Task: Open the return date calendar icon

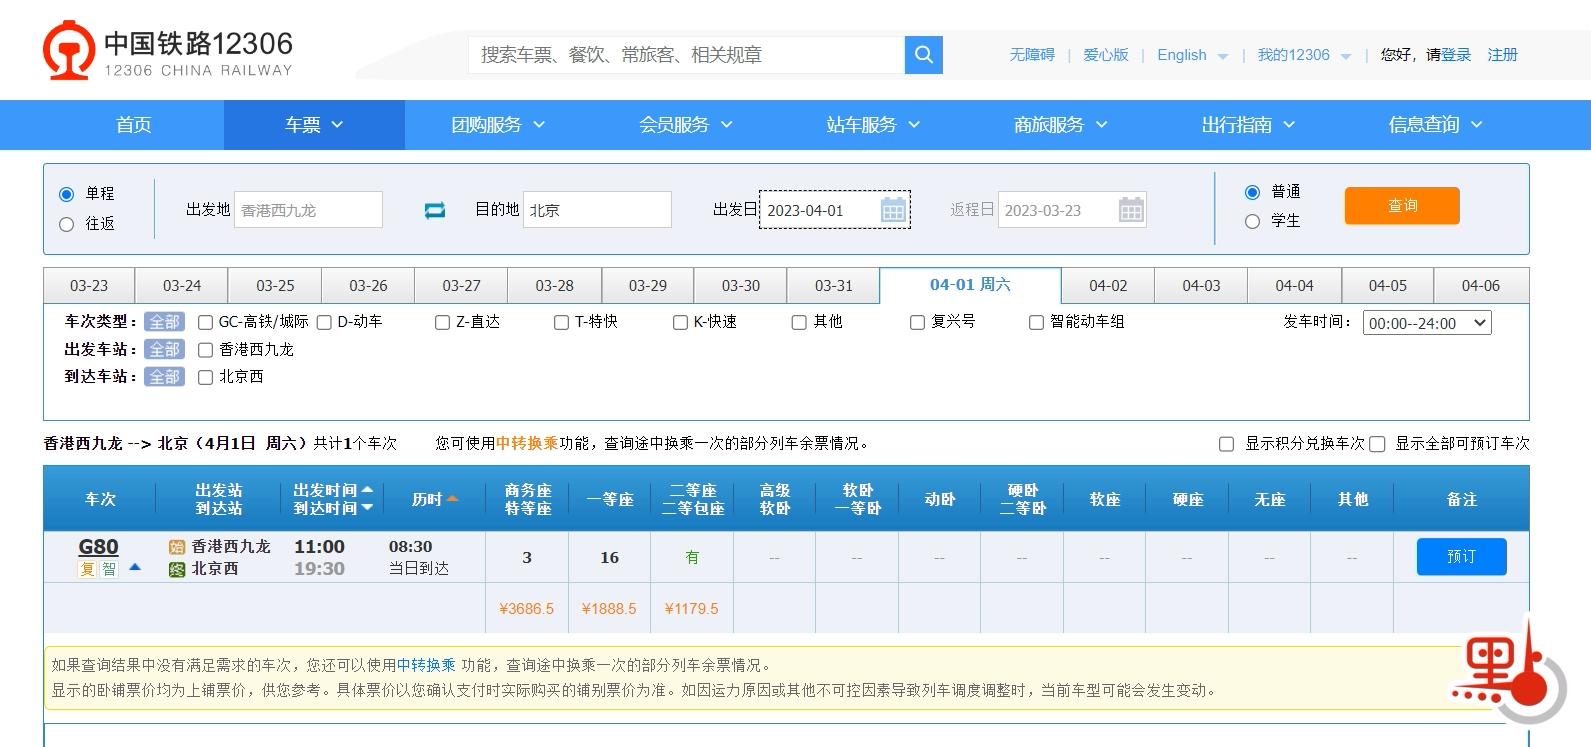Action: tap(1131, 210)
